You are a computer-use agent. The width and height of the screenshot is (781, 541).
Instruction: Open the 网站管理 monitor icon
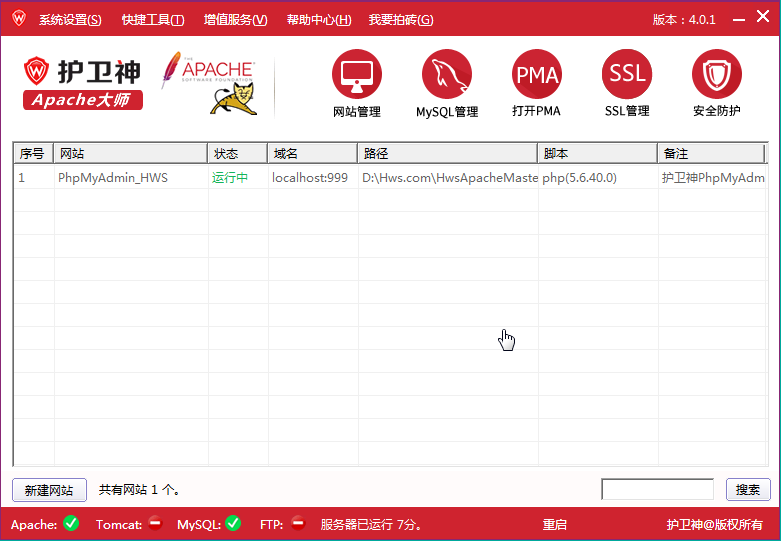click(357, 74)
